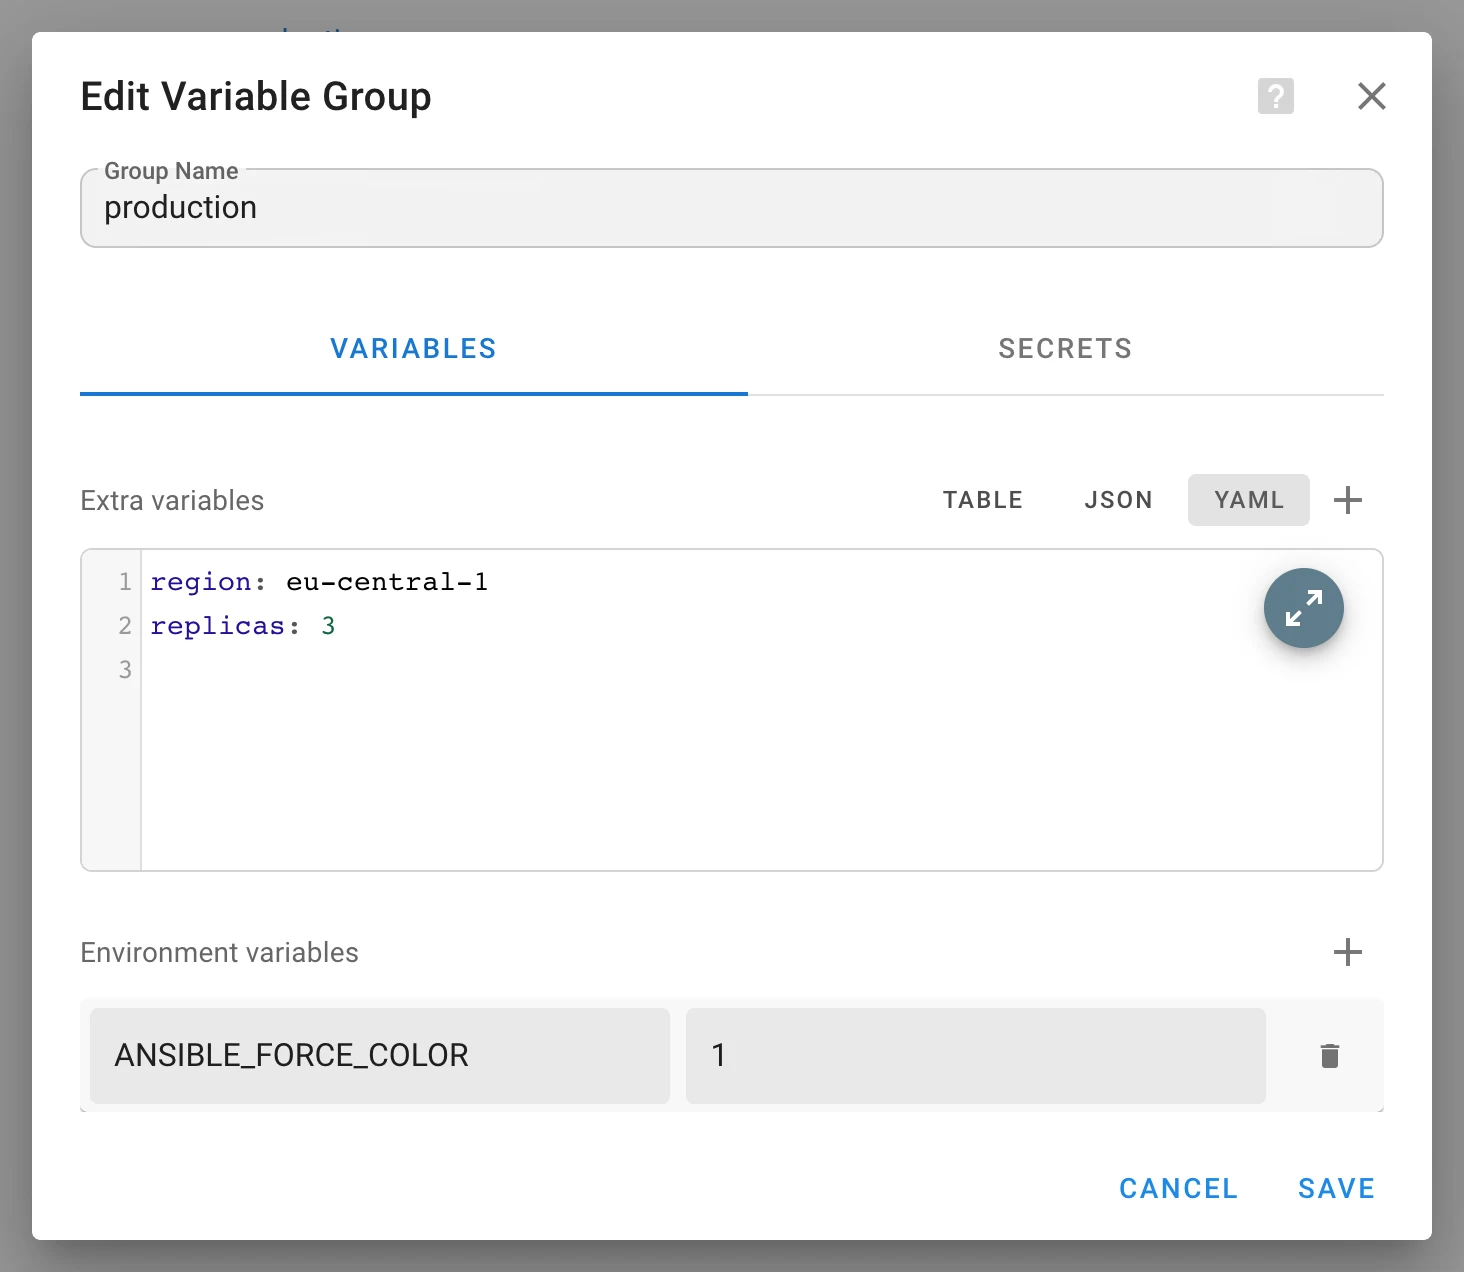The width and height of the screenshot is (1464, 1272).
Task: Switch to the Secrets tab
Action: 1065,349
